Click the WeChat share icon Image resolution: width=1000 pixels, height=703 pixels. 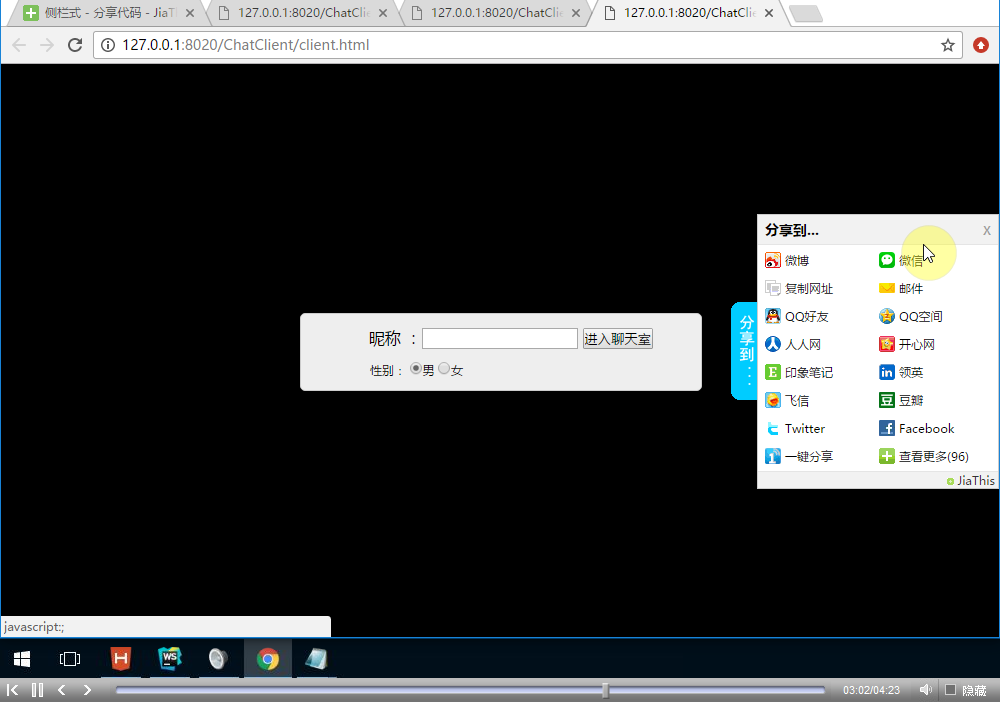pos(887,260)
